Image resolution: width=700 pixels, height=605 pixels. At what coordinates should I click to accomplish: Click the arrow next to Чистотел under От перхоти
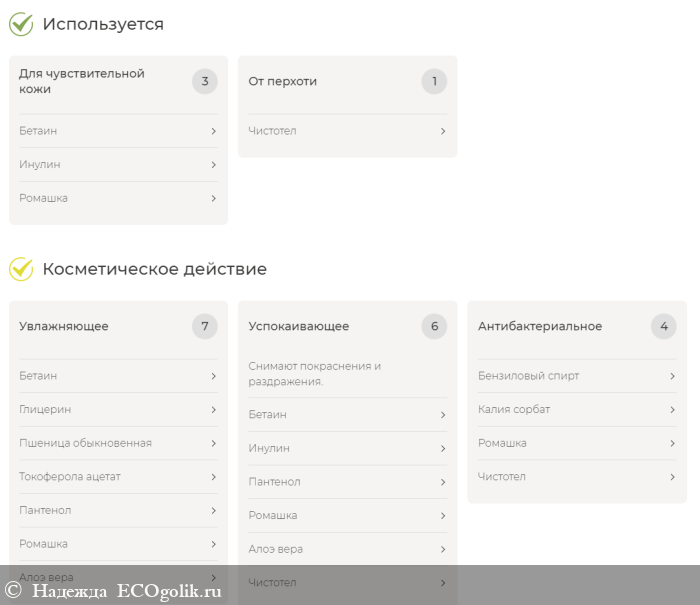click(442, 131)
